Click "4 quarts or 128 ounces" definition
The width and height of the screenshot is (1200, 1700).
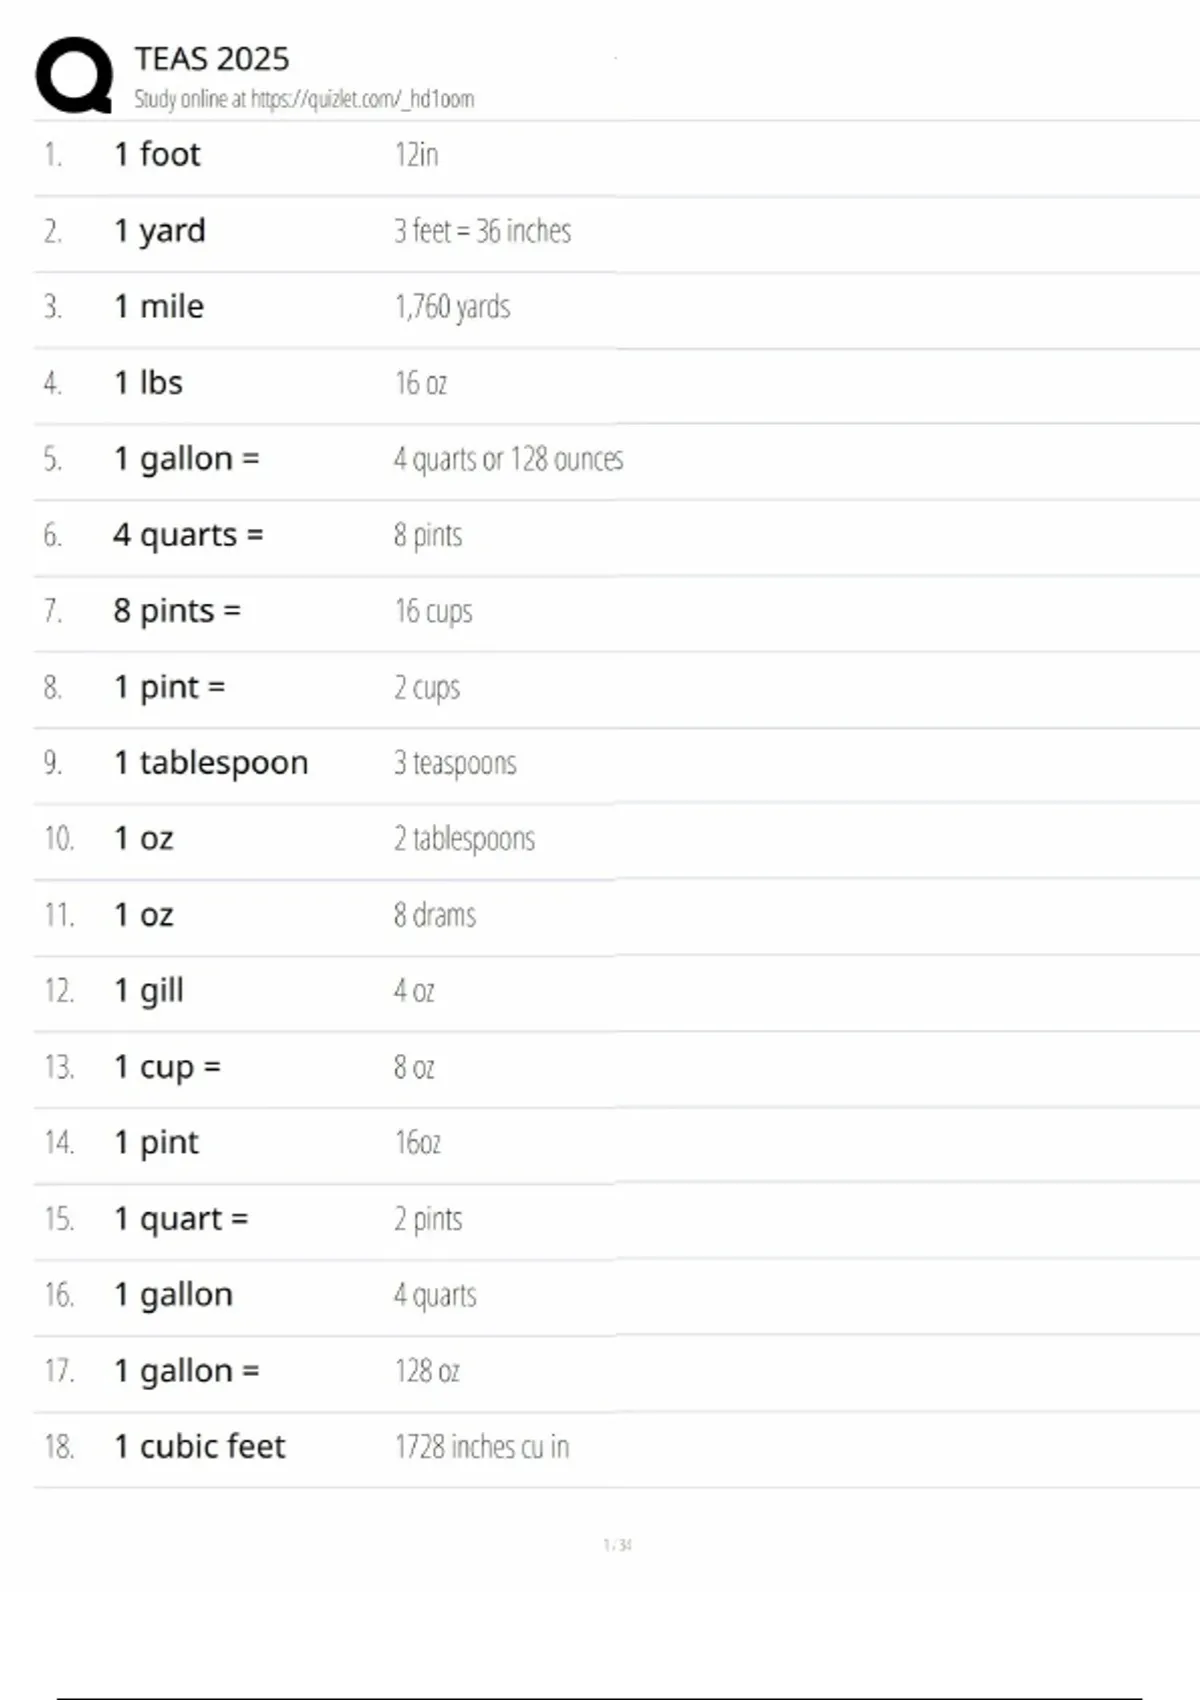coord(508,459)
